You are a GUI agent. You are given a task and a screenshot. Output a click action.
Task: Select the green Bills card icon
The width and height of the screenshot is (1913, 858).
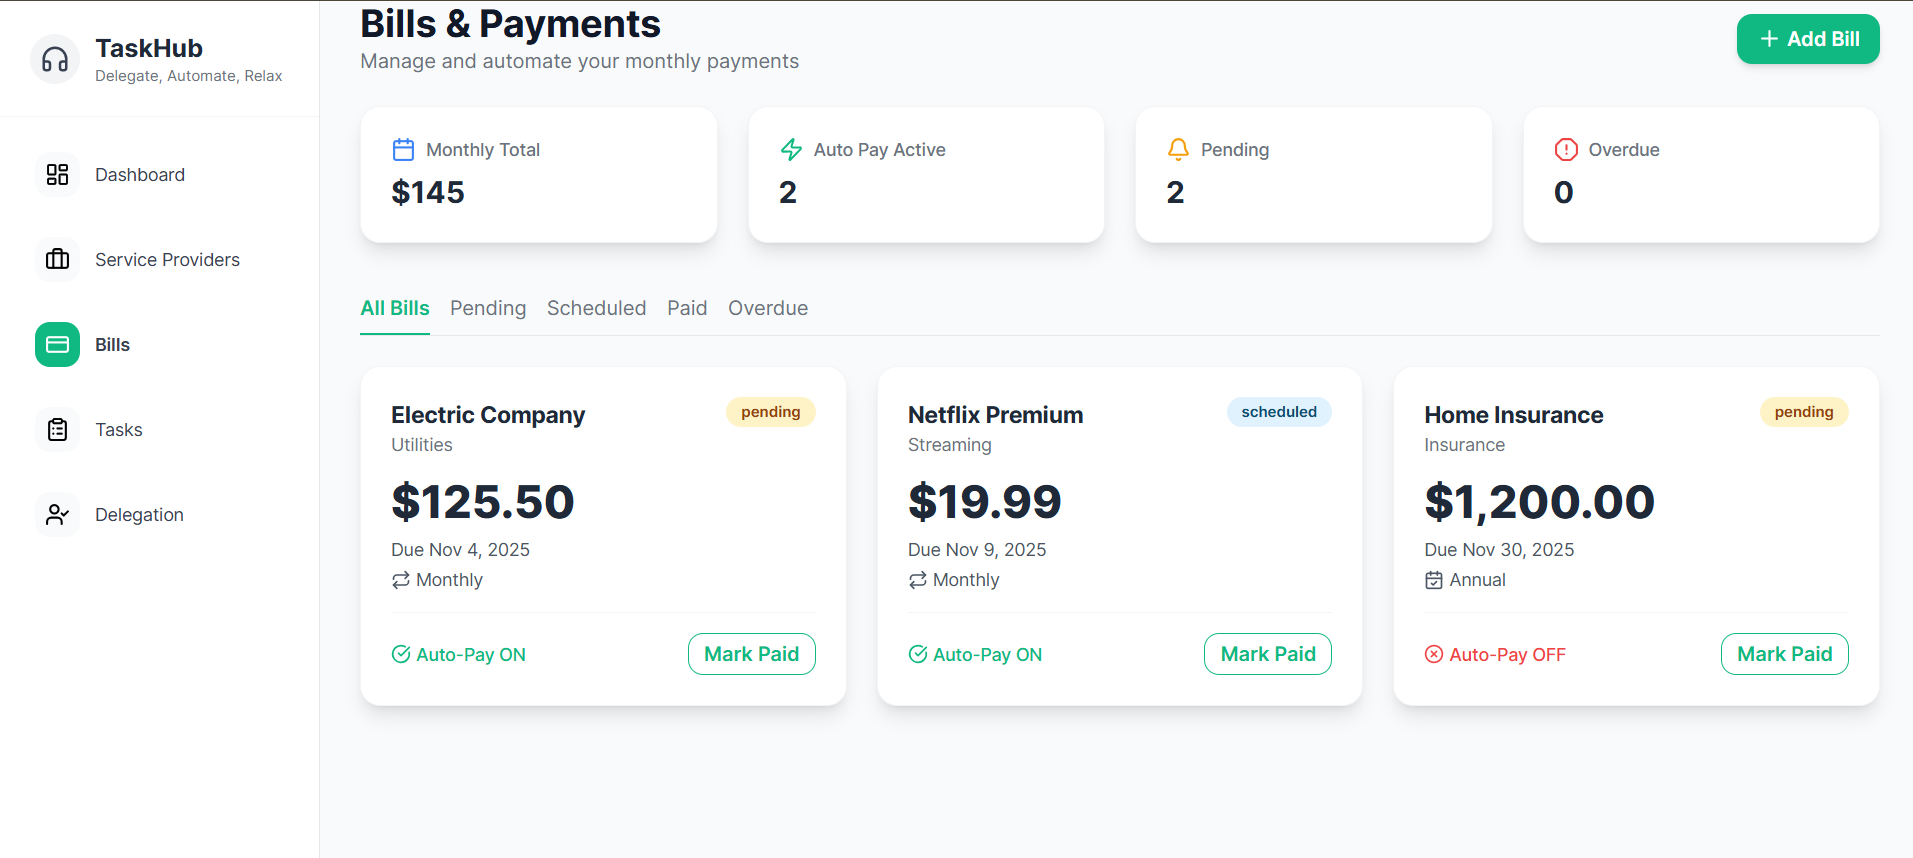pyautogui.click(x=57, y=345)
